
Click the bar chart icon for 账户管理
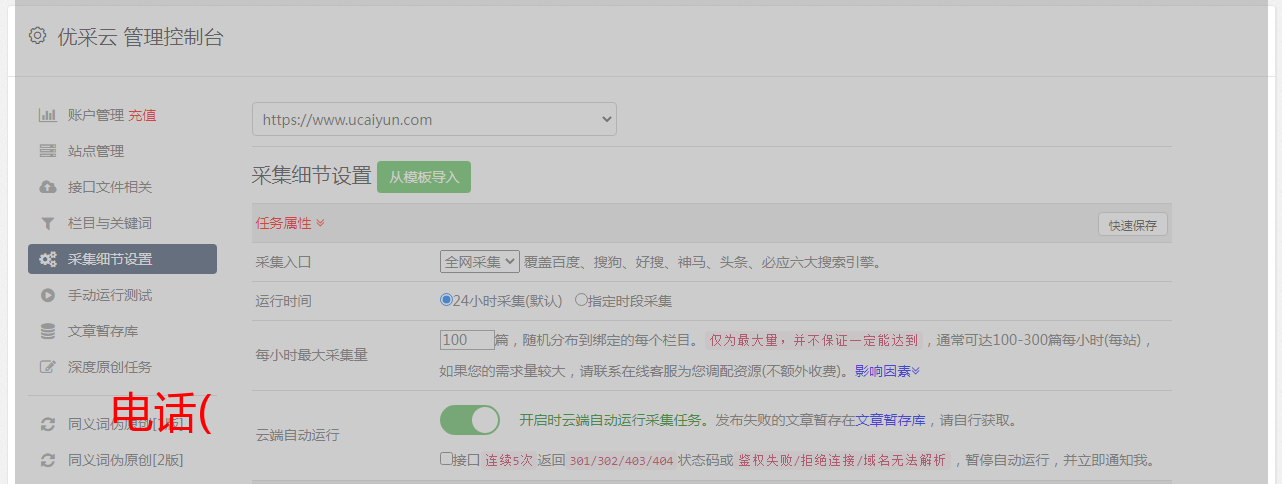tap(47, 115)
